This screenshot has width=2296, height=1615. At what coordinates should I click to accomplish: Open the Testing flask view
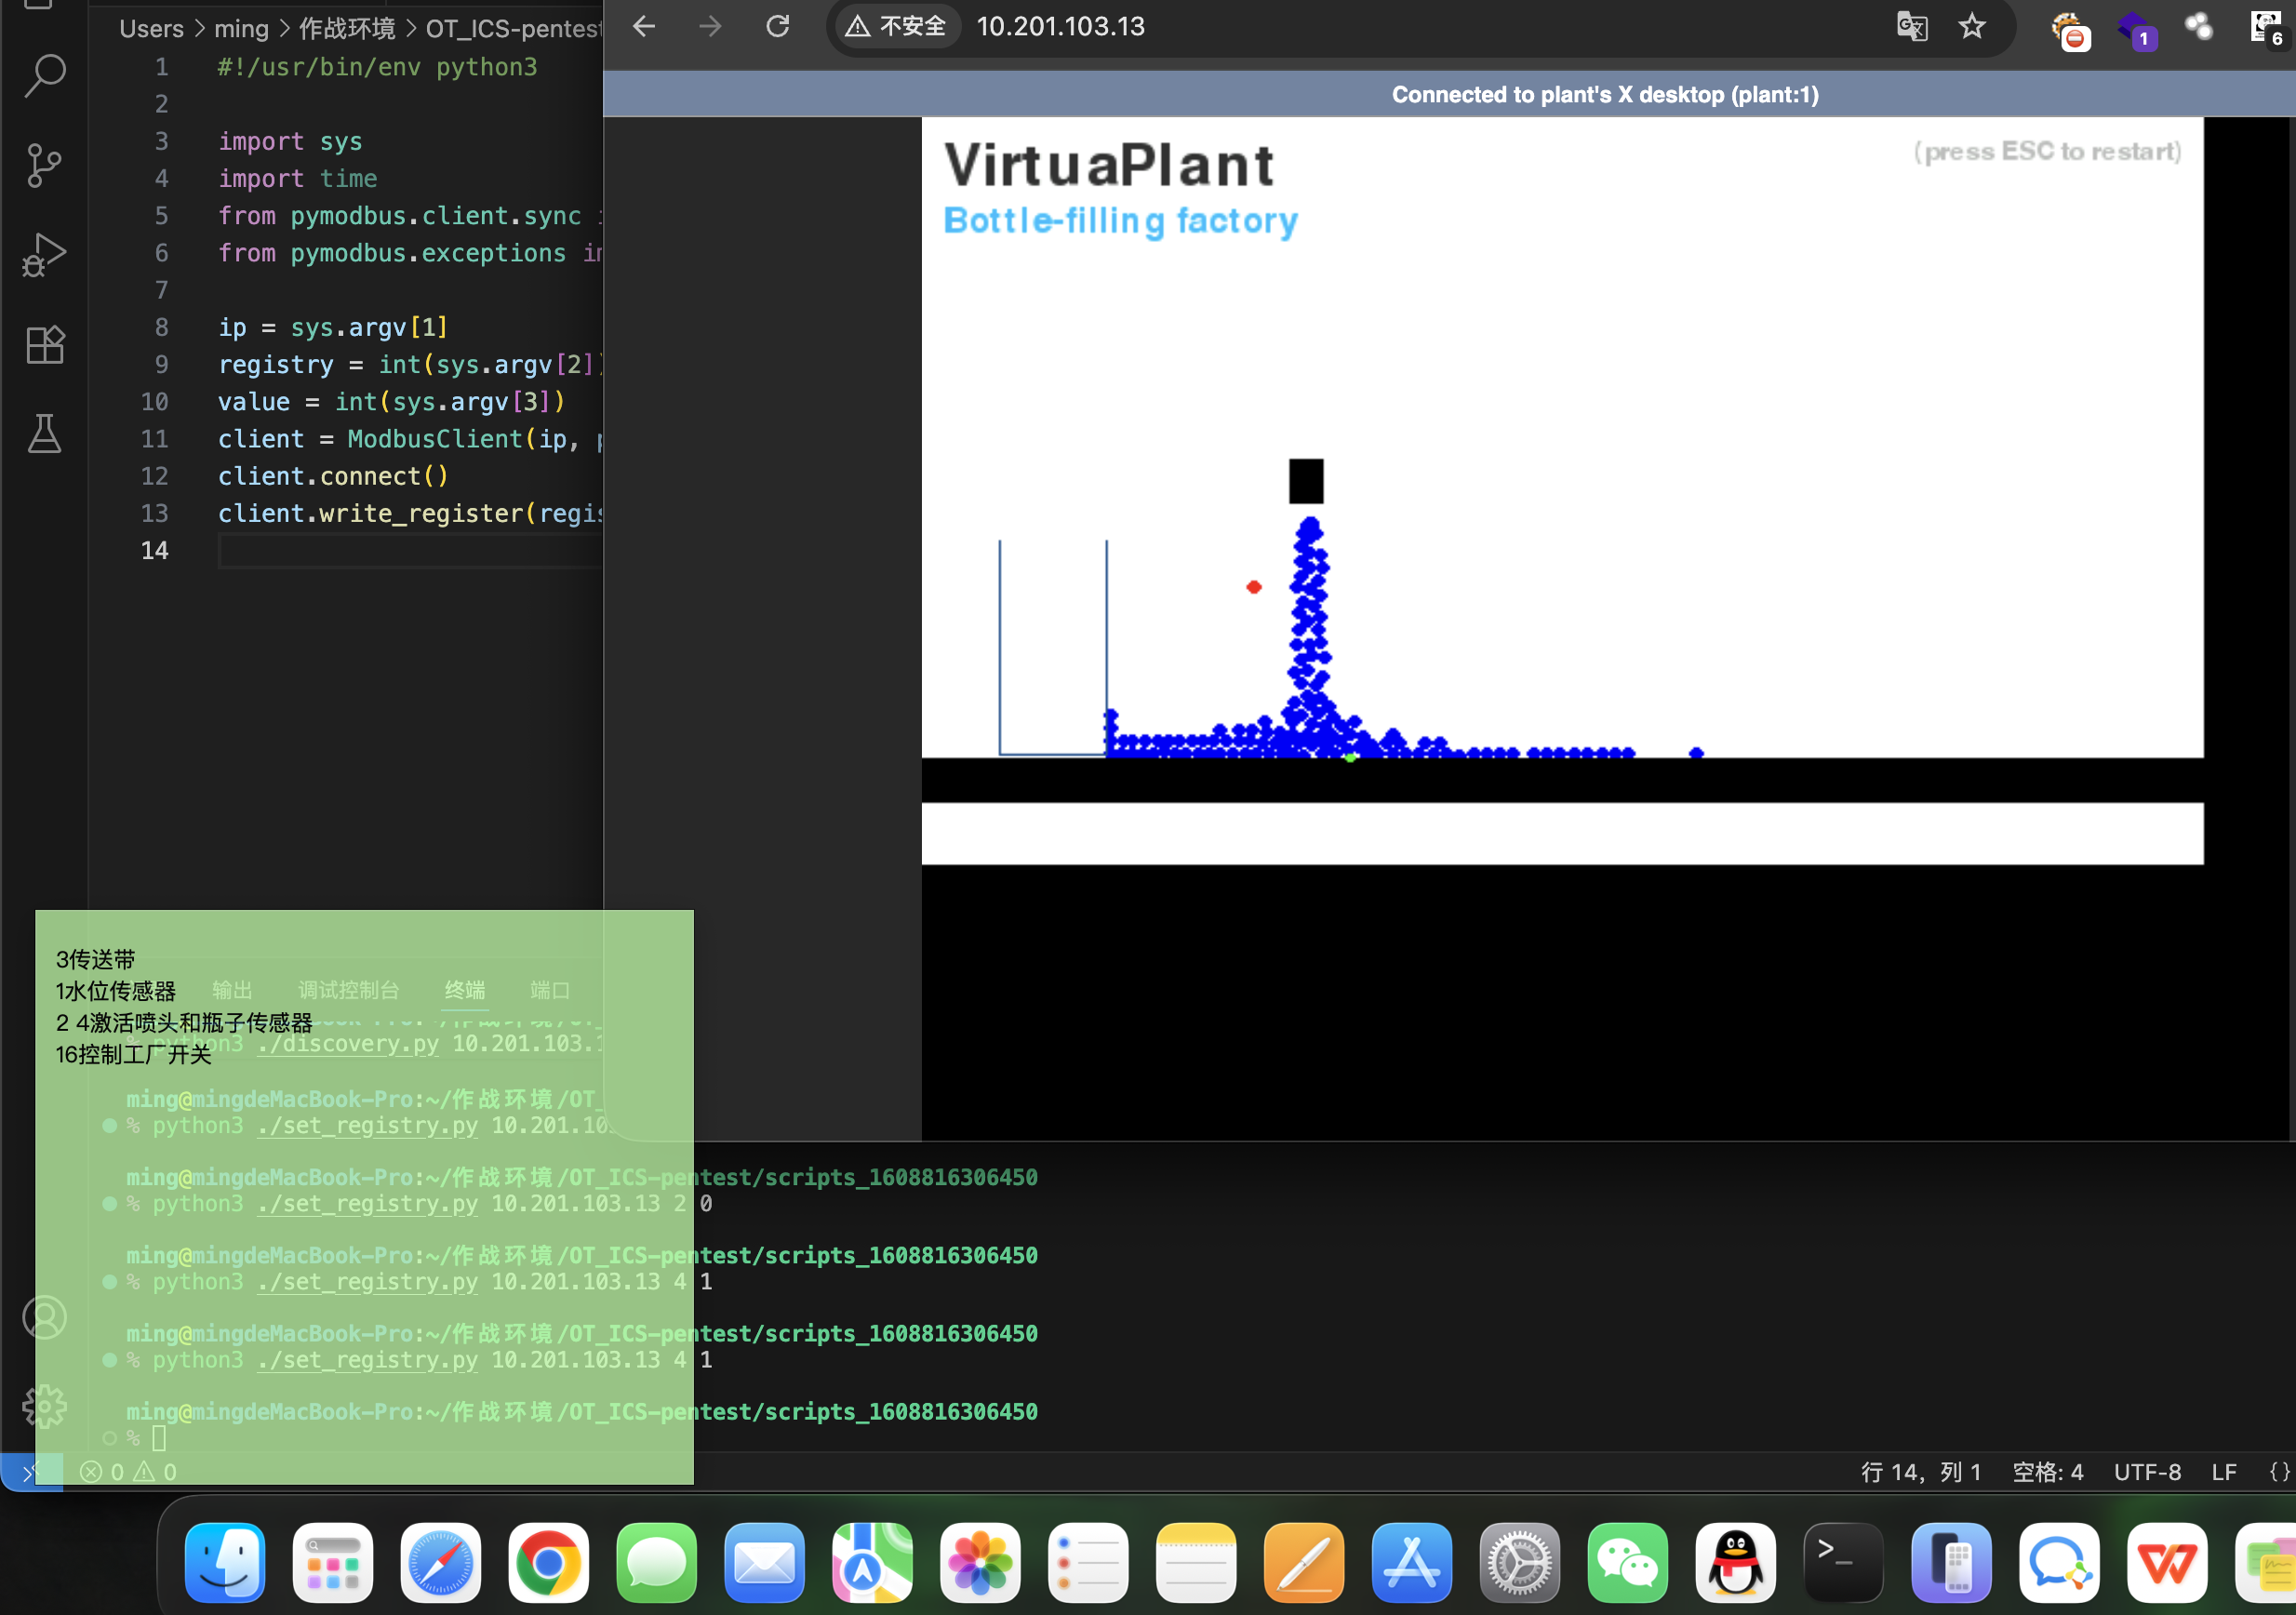coord(44,433)
